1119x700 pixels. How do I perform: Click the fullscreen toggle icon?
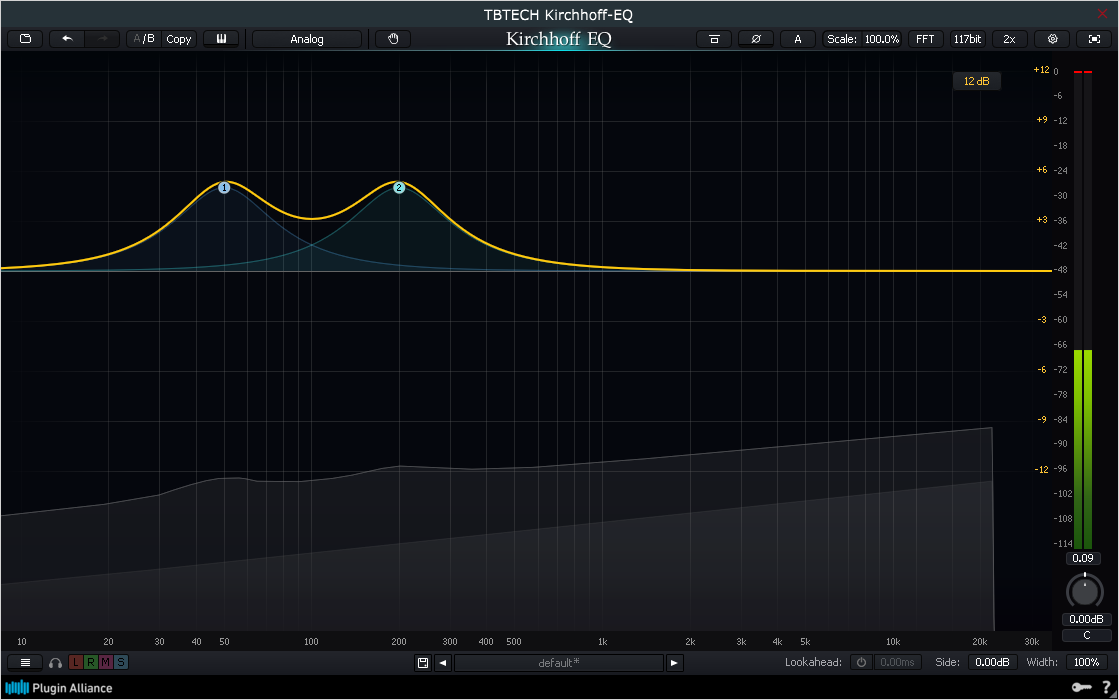tap(1094, 39)
